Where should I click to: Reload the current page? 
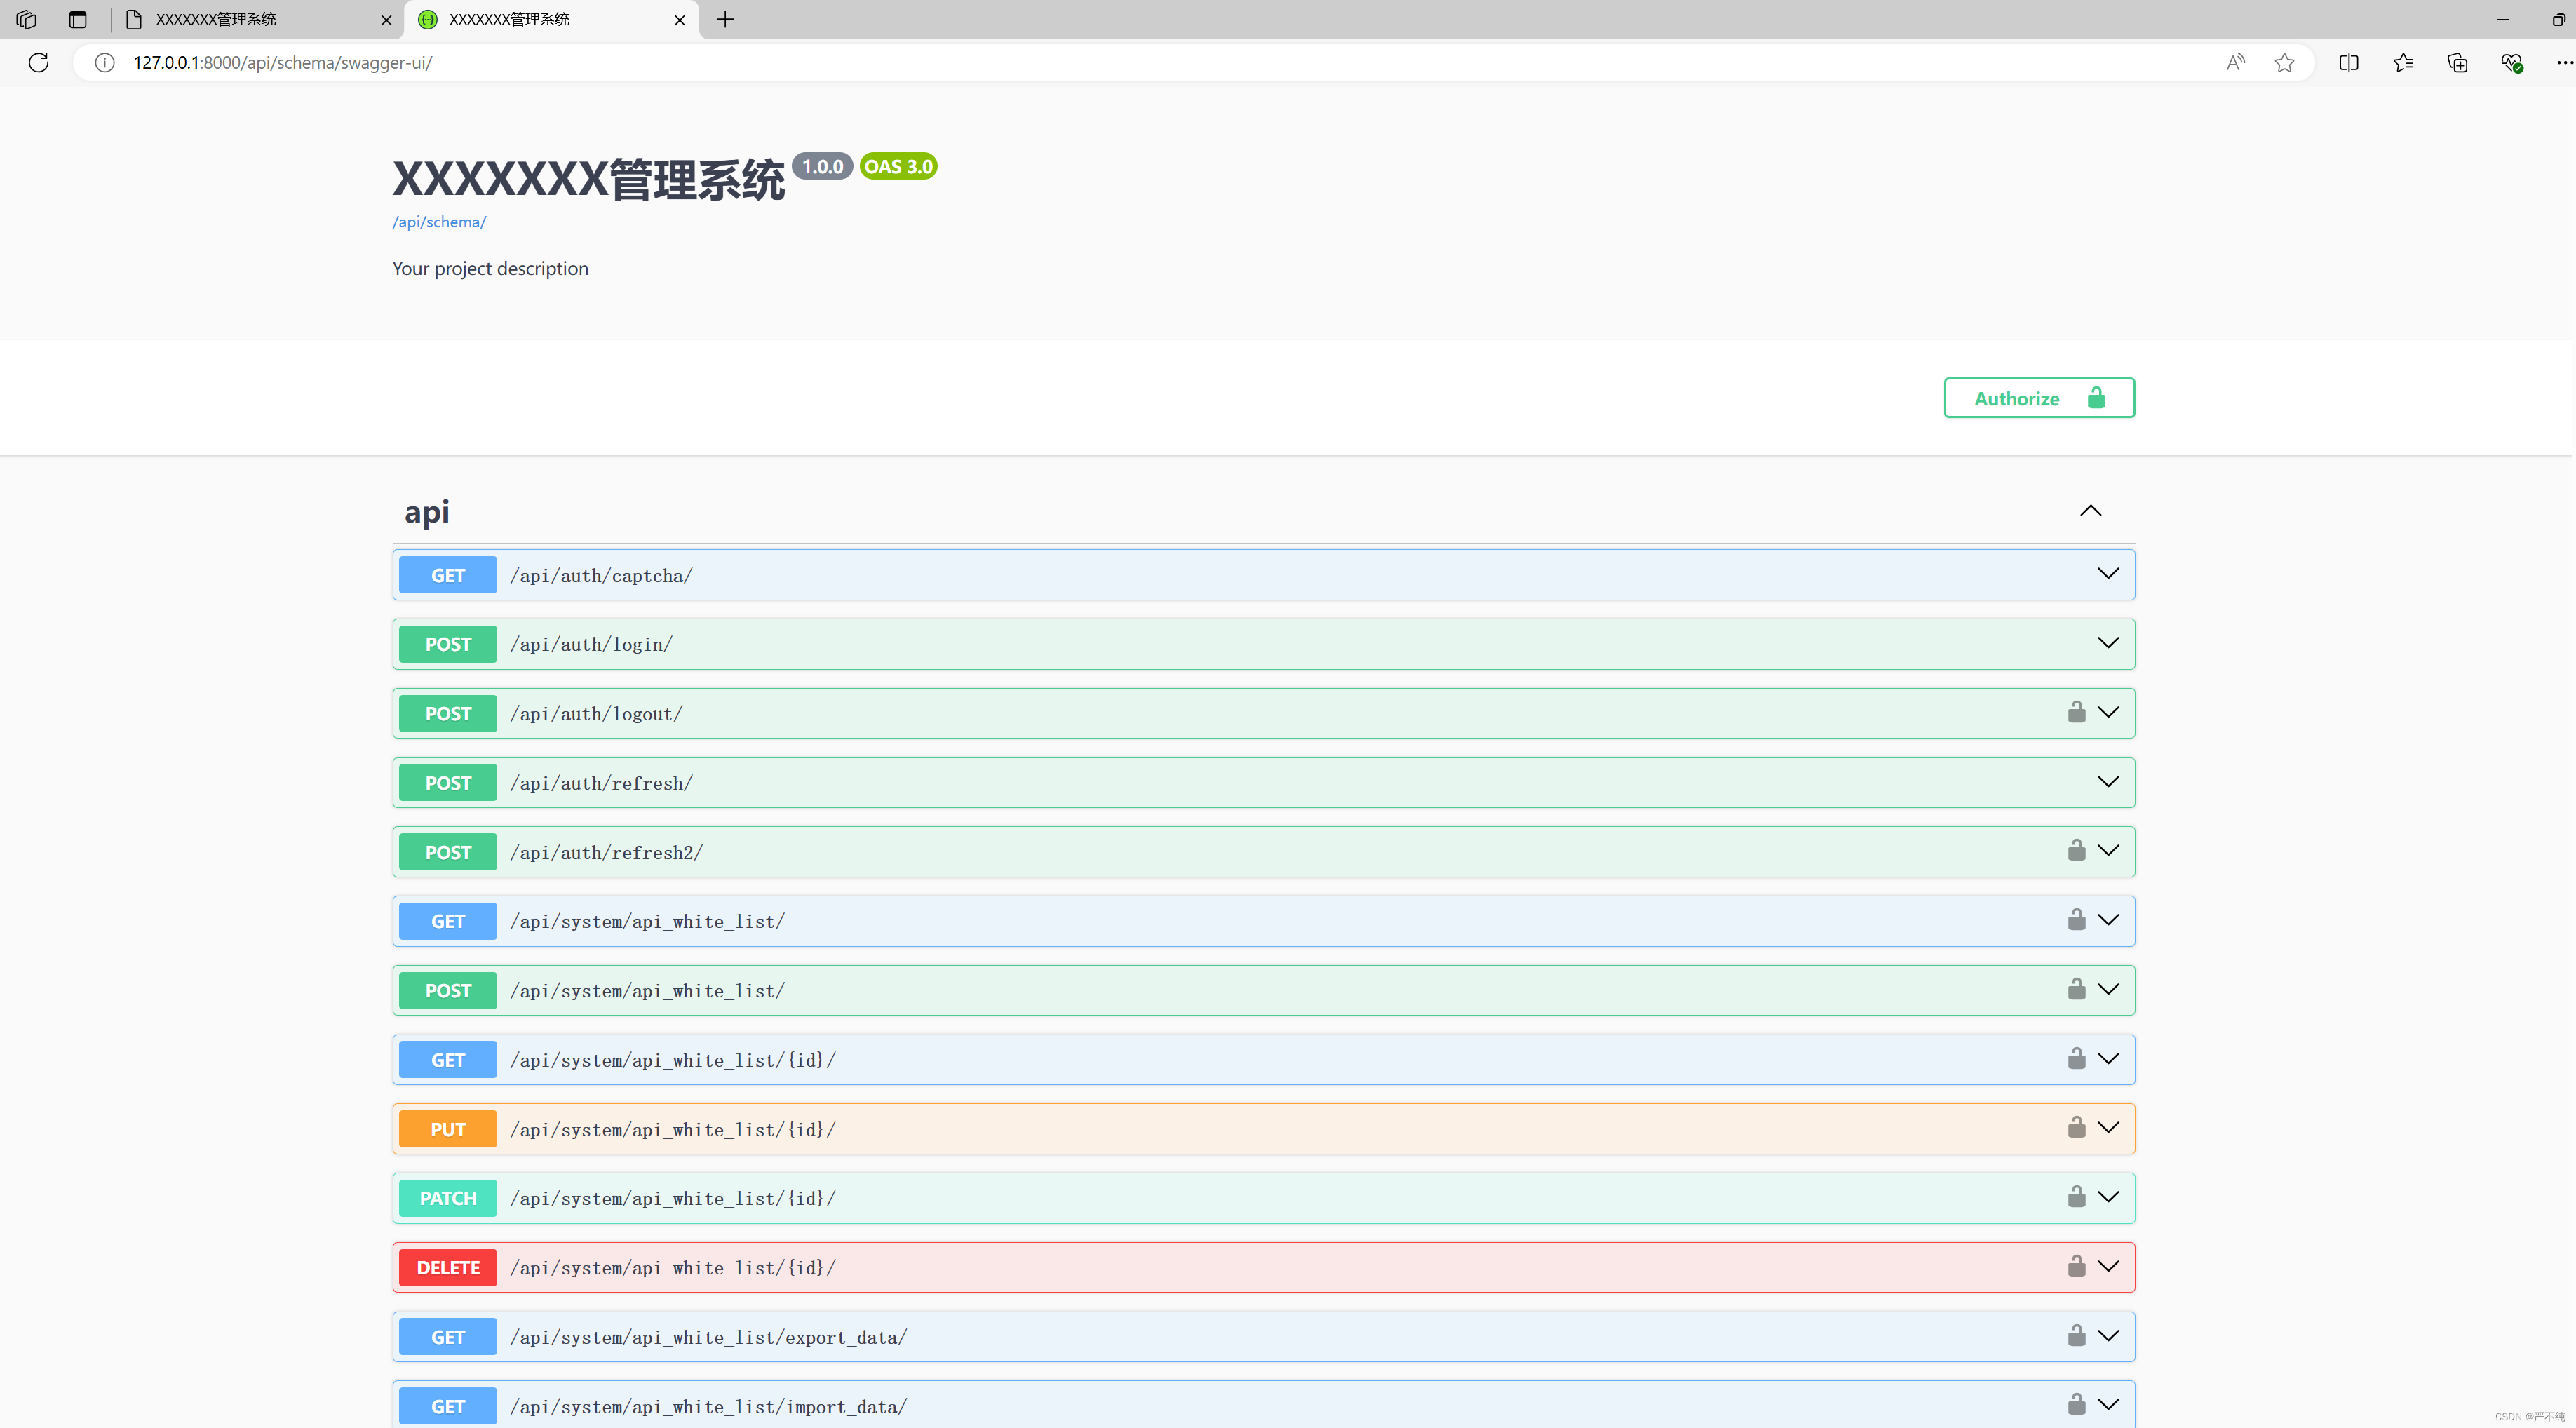click(38, 62)
